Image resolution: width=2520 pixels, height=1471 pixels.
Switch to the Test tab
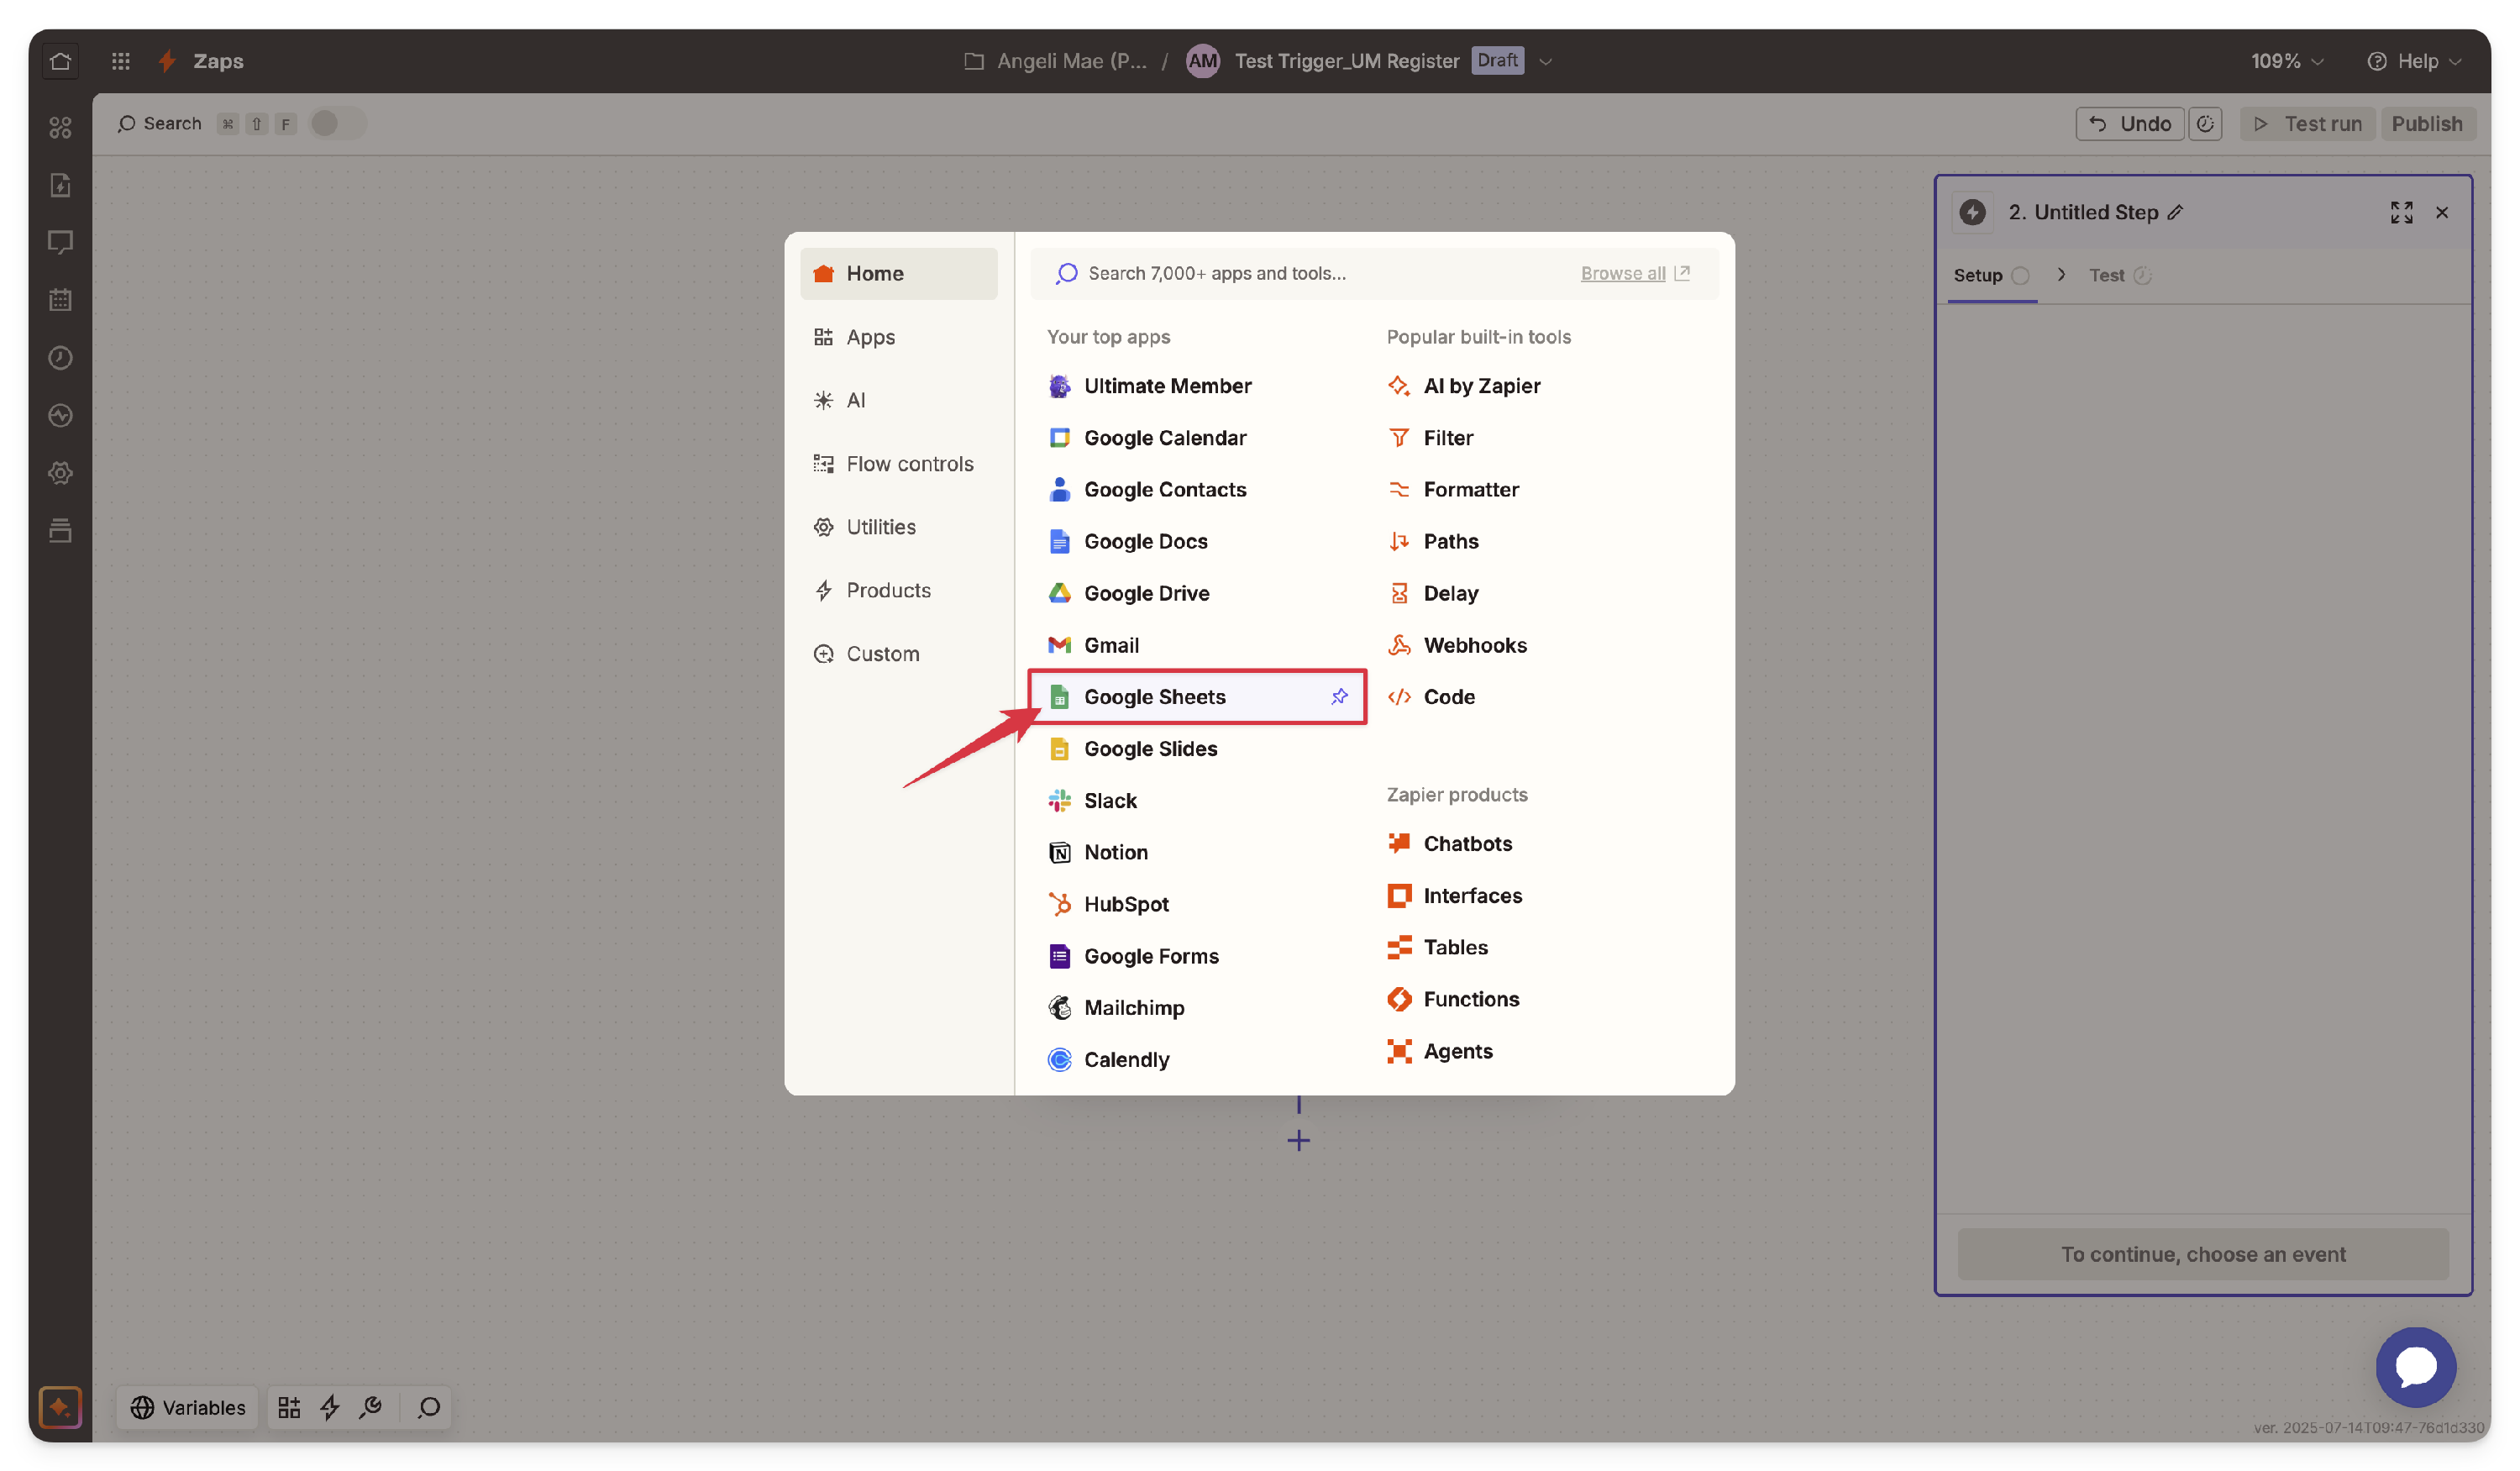(x=2119, y=275)
